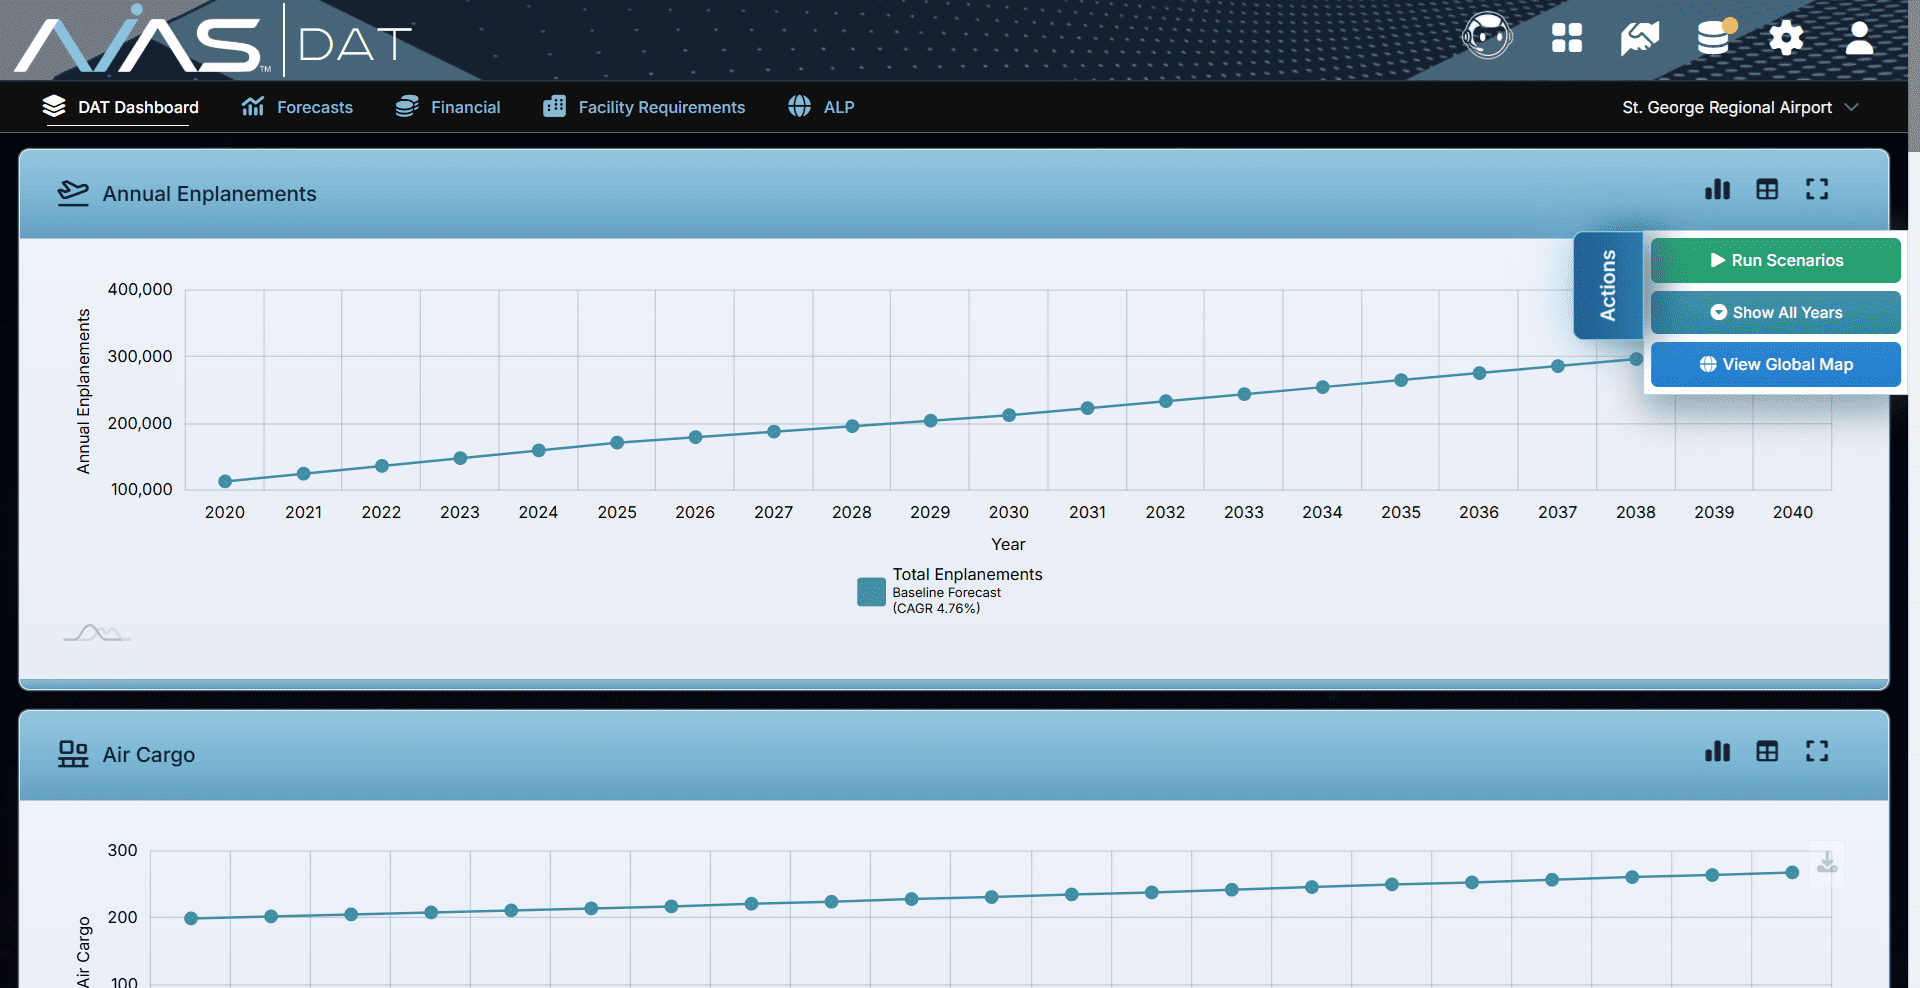Click the 2020 enplanements data point
The width and height of the screenshot is (1920, 988).
point(225,481)
